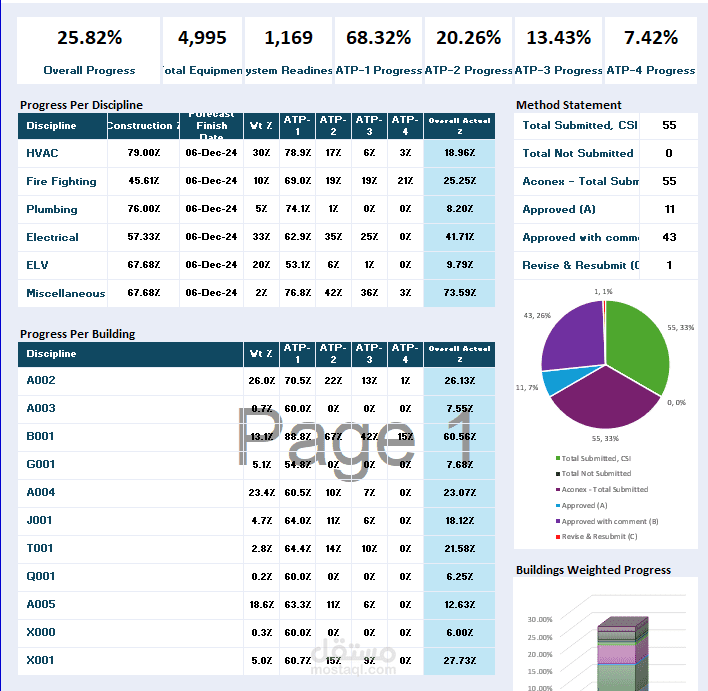Click the ELV discipline cell
The height and width of the screenshot is (691, 708).
pyautogui.click(x=62, y=265)
